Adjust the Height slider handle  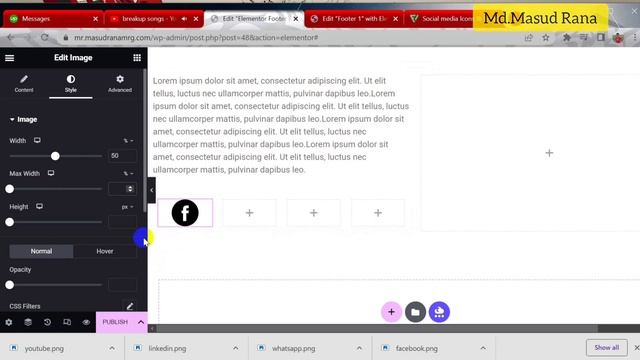pyautogui.click(x=10, y=222)
